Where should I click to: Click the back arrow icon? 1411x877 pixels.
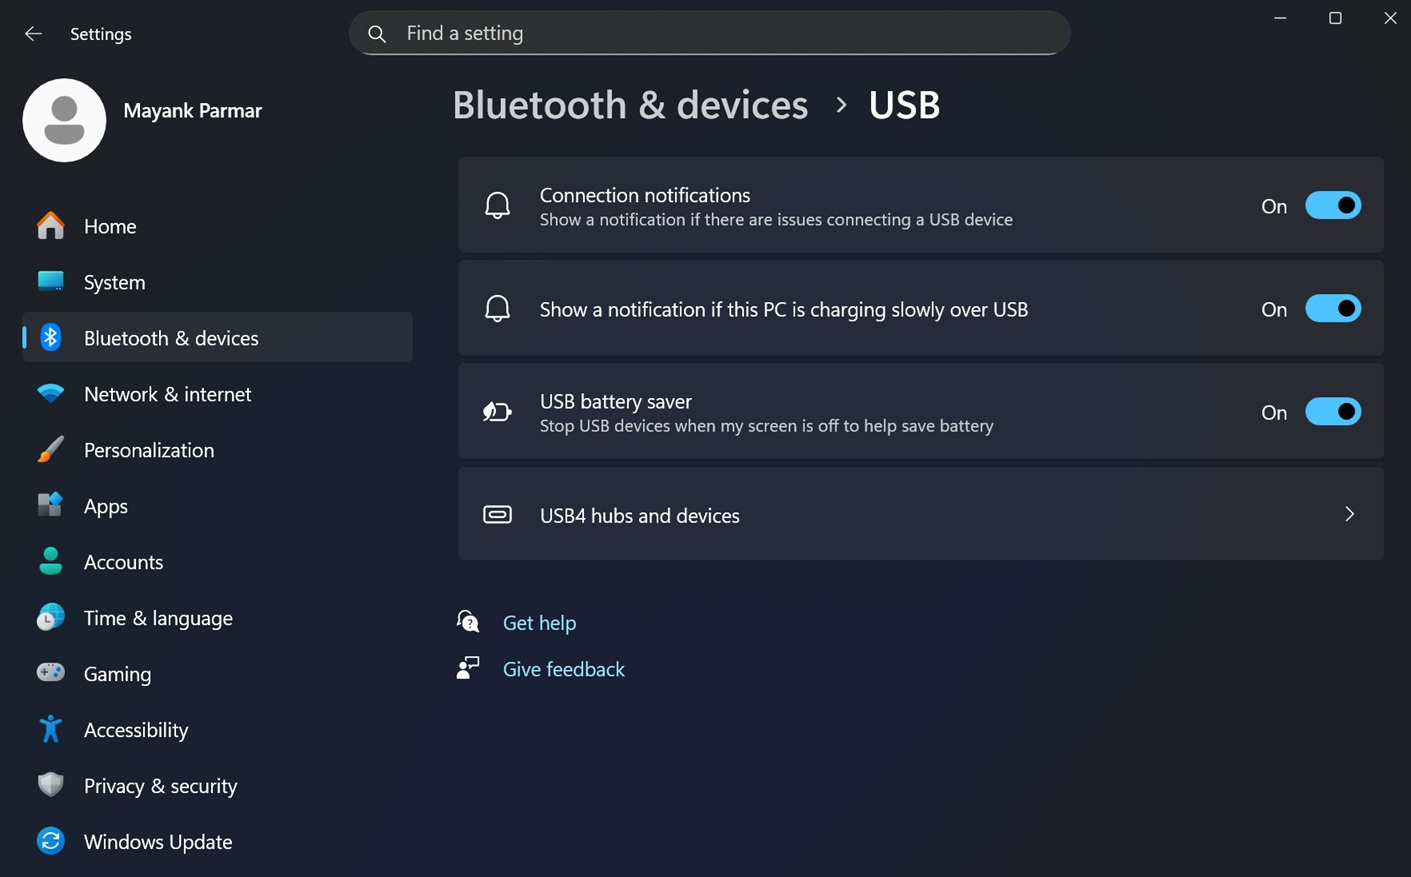click(33, 34)
